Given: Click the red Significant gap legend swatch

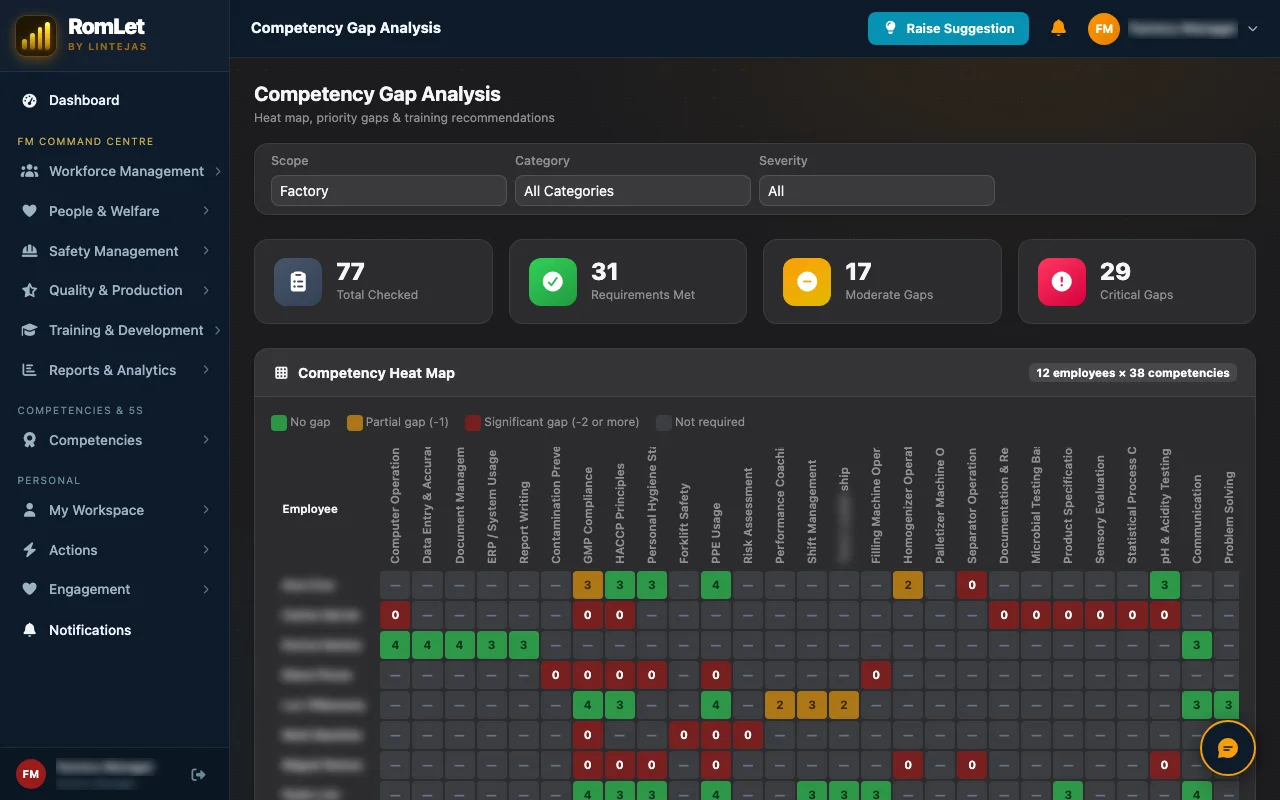Looking at the screenshot, I should pos(473,422).
